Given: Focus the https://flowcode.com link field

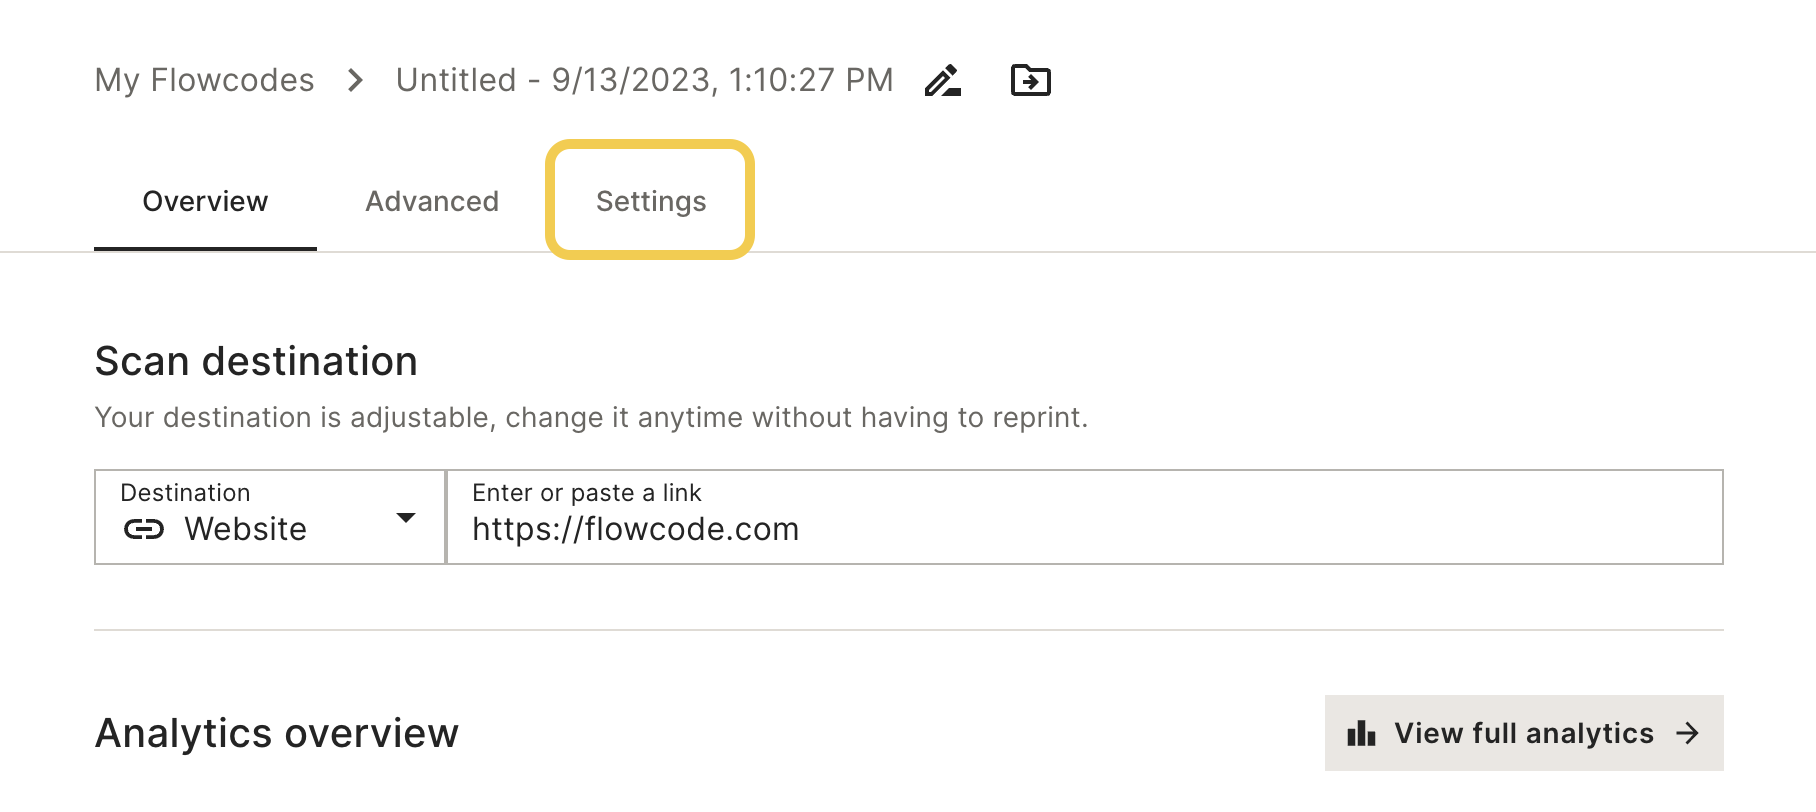Looking at the screenshot, I should coord(1085,517).
